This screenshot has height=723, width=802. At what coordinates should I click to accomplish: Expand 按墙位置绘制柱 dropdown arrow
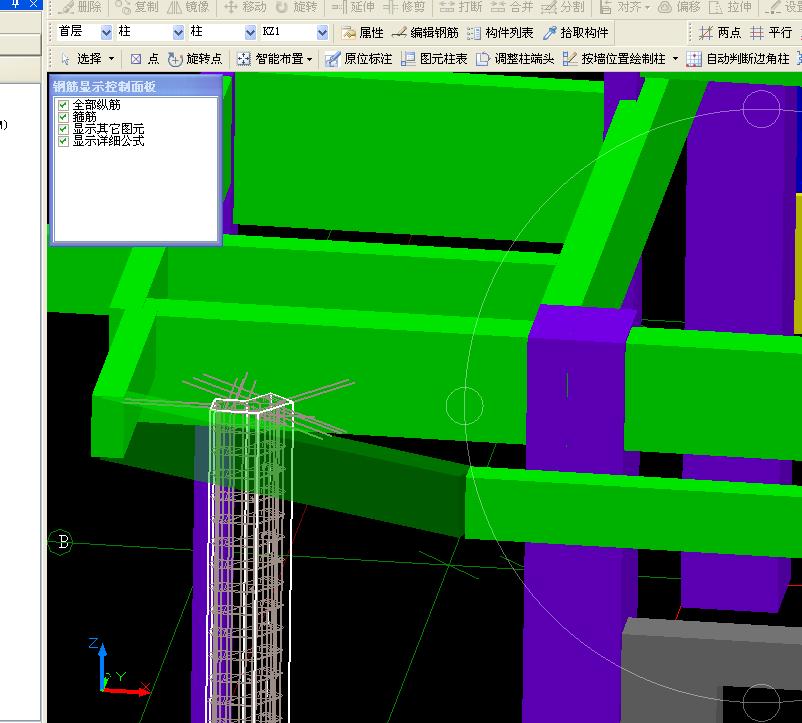675,59
